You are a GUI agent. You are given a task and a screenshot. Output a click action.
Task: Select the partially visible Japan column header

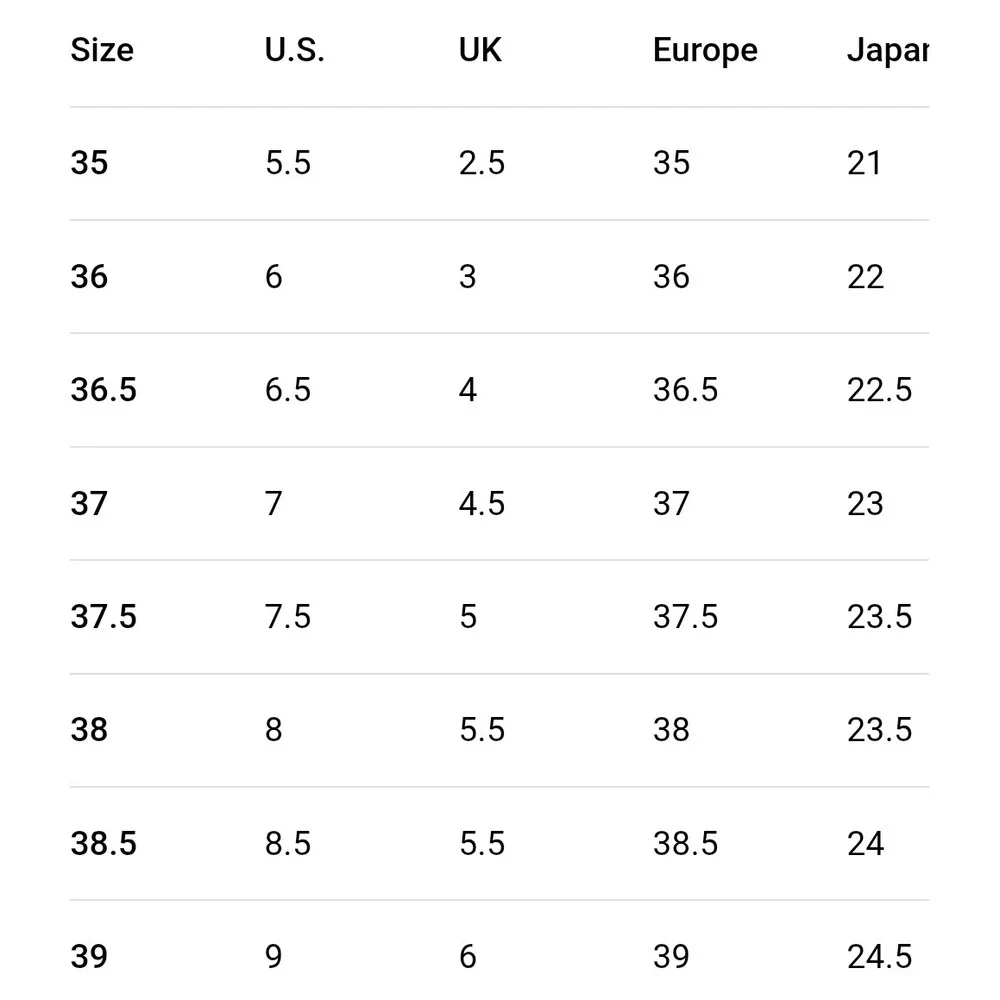tap(888, 51)
